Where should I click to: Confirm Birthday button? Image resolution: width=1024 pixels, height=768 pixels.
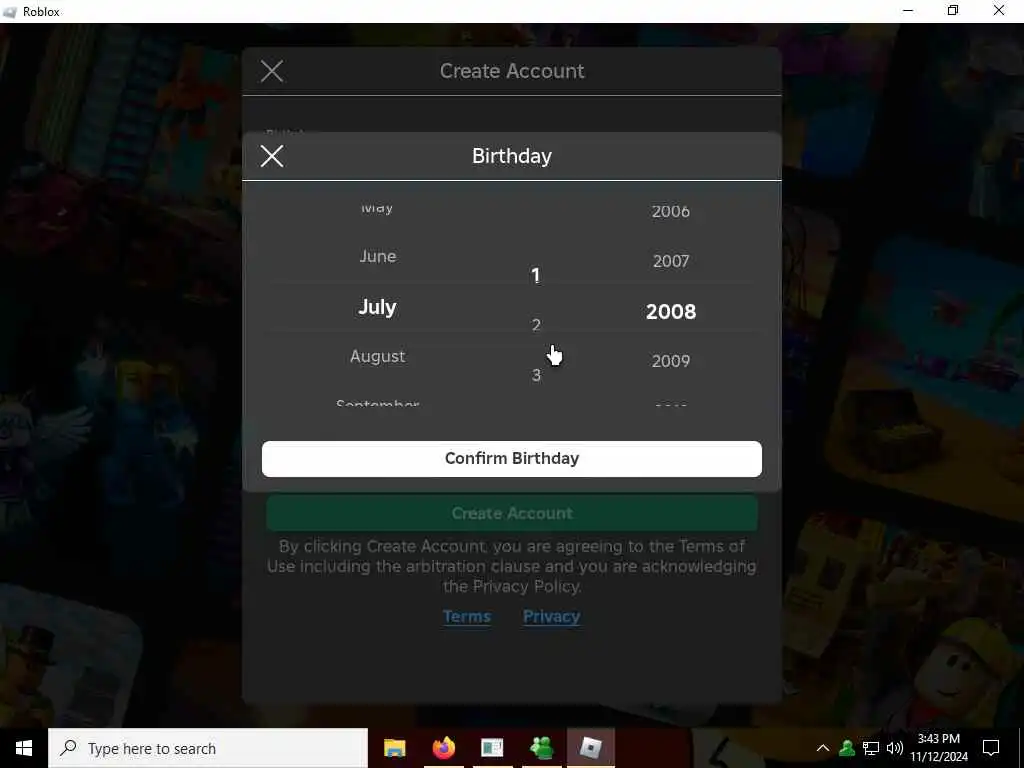pyautogui.click(x=511, y=458)
